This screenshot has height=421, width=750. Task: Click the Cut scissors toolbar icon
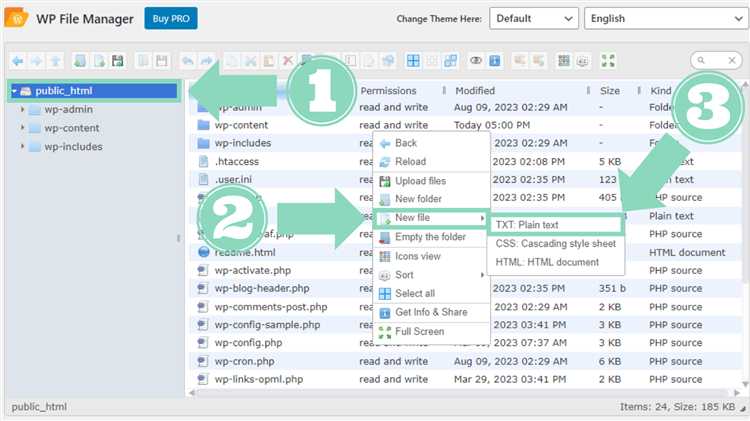click(250, 61)
